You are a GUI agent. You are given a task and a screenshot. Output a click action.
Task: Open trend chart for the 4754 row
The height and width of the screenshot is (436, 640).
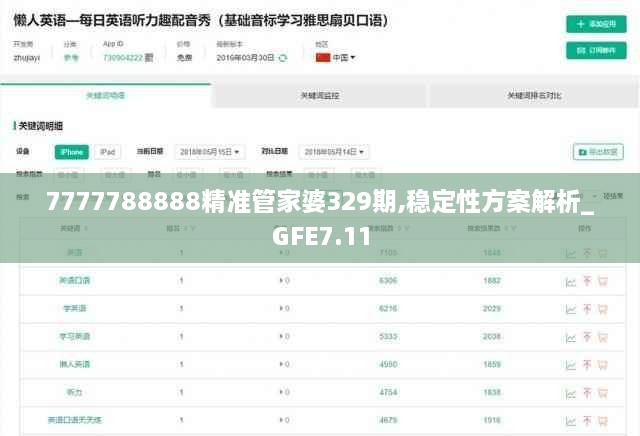click(x=571, y=394)
